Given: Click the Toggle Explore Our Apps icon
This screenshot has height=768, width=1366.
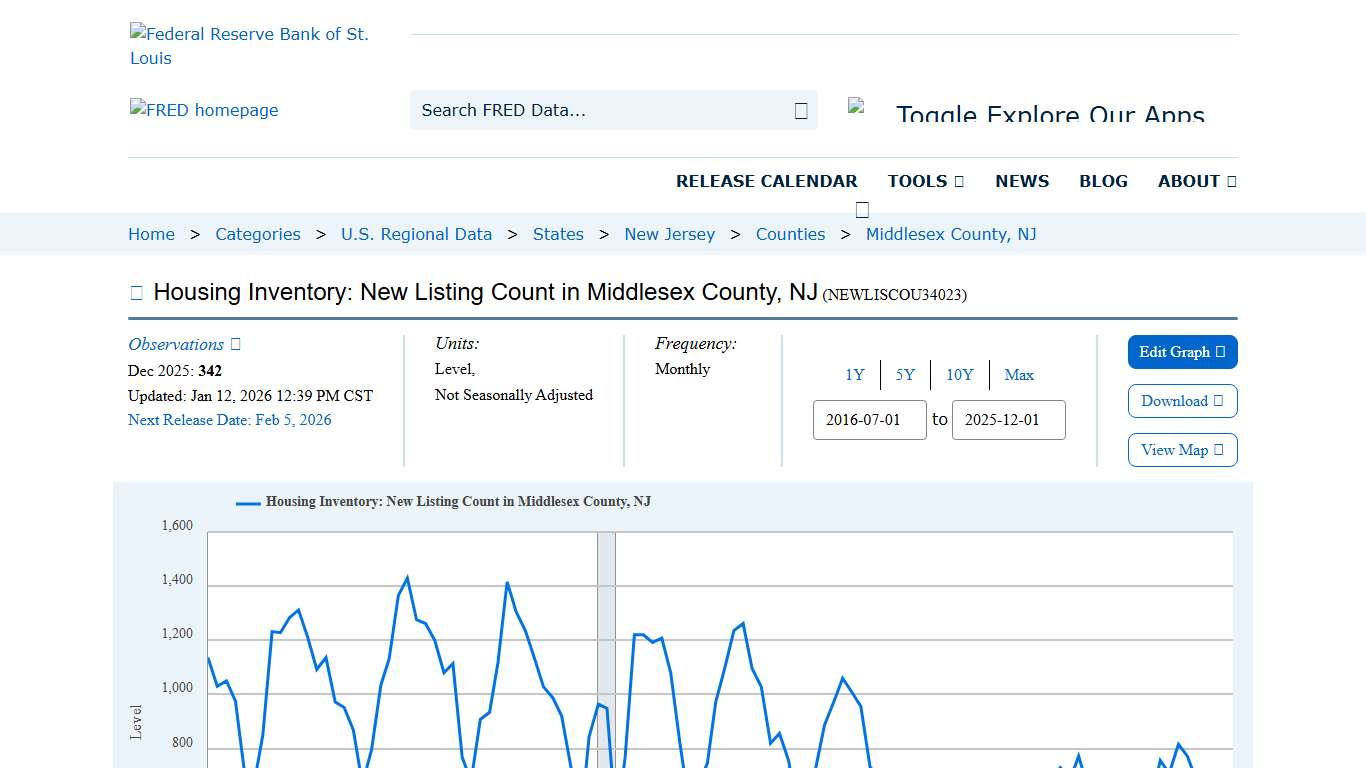Looking at the screenshot, I should pos(858,107).
